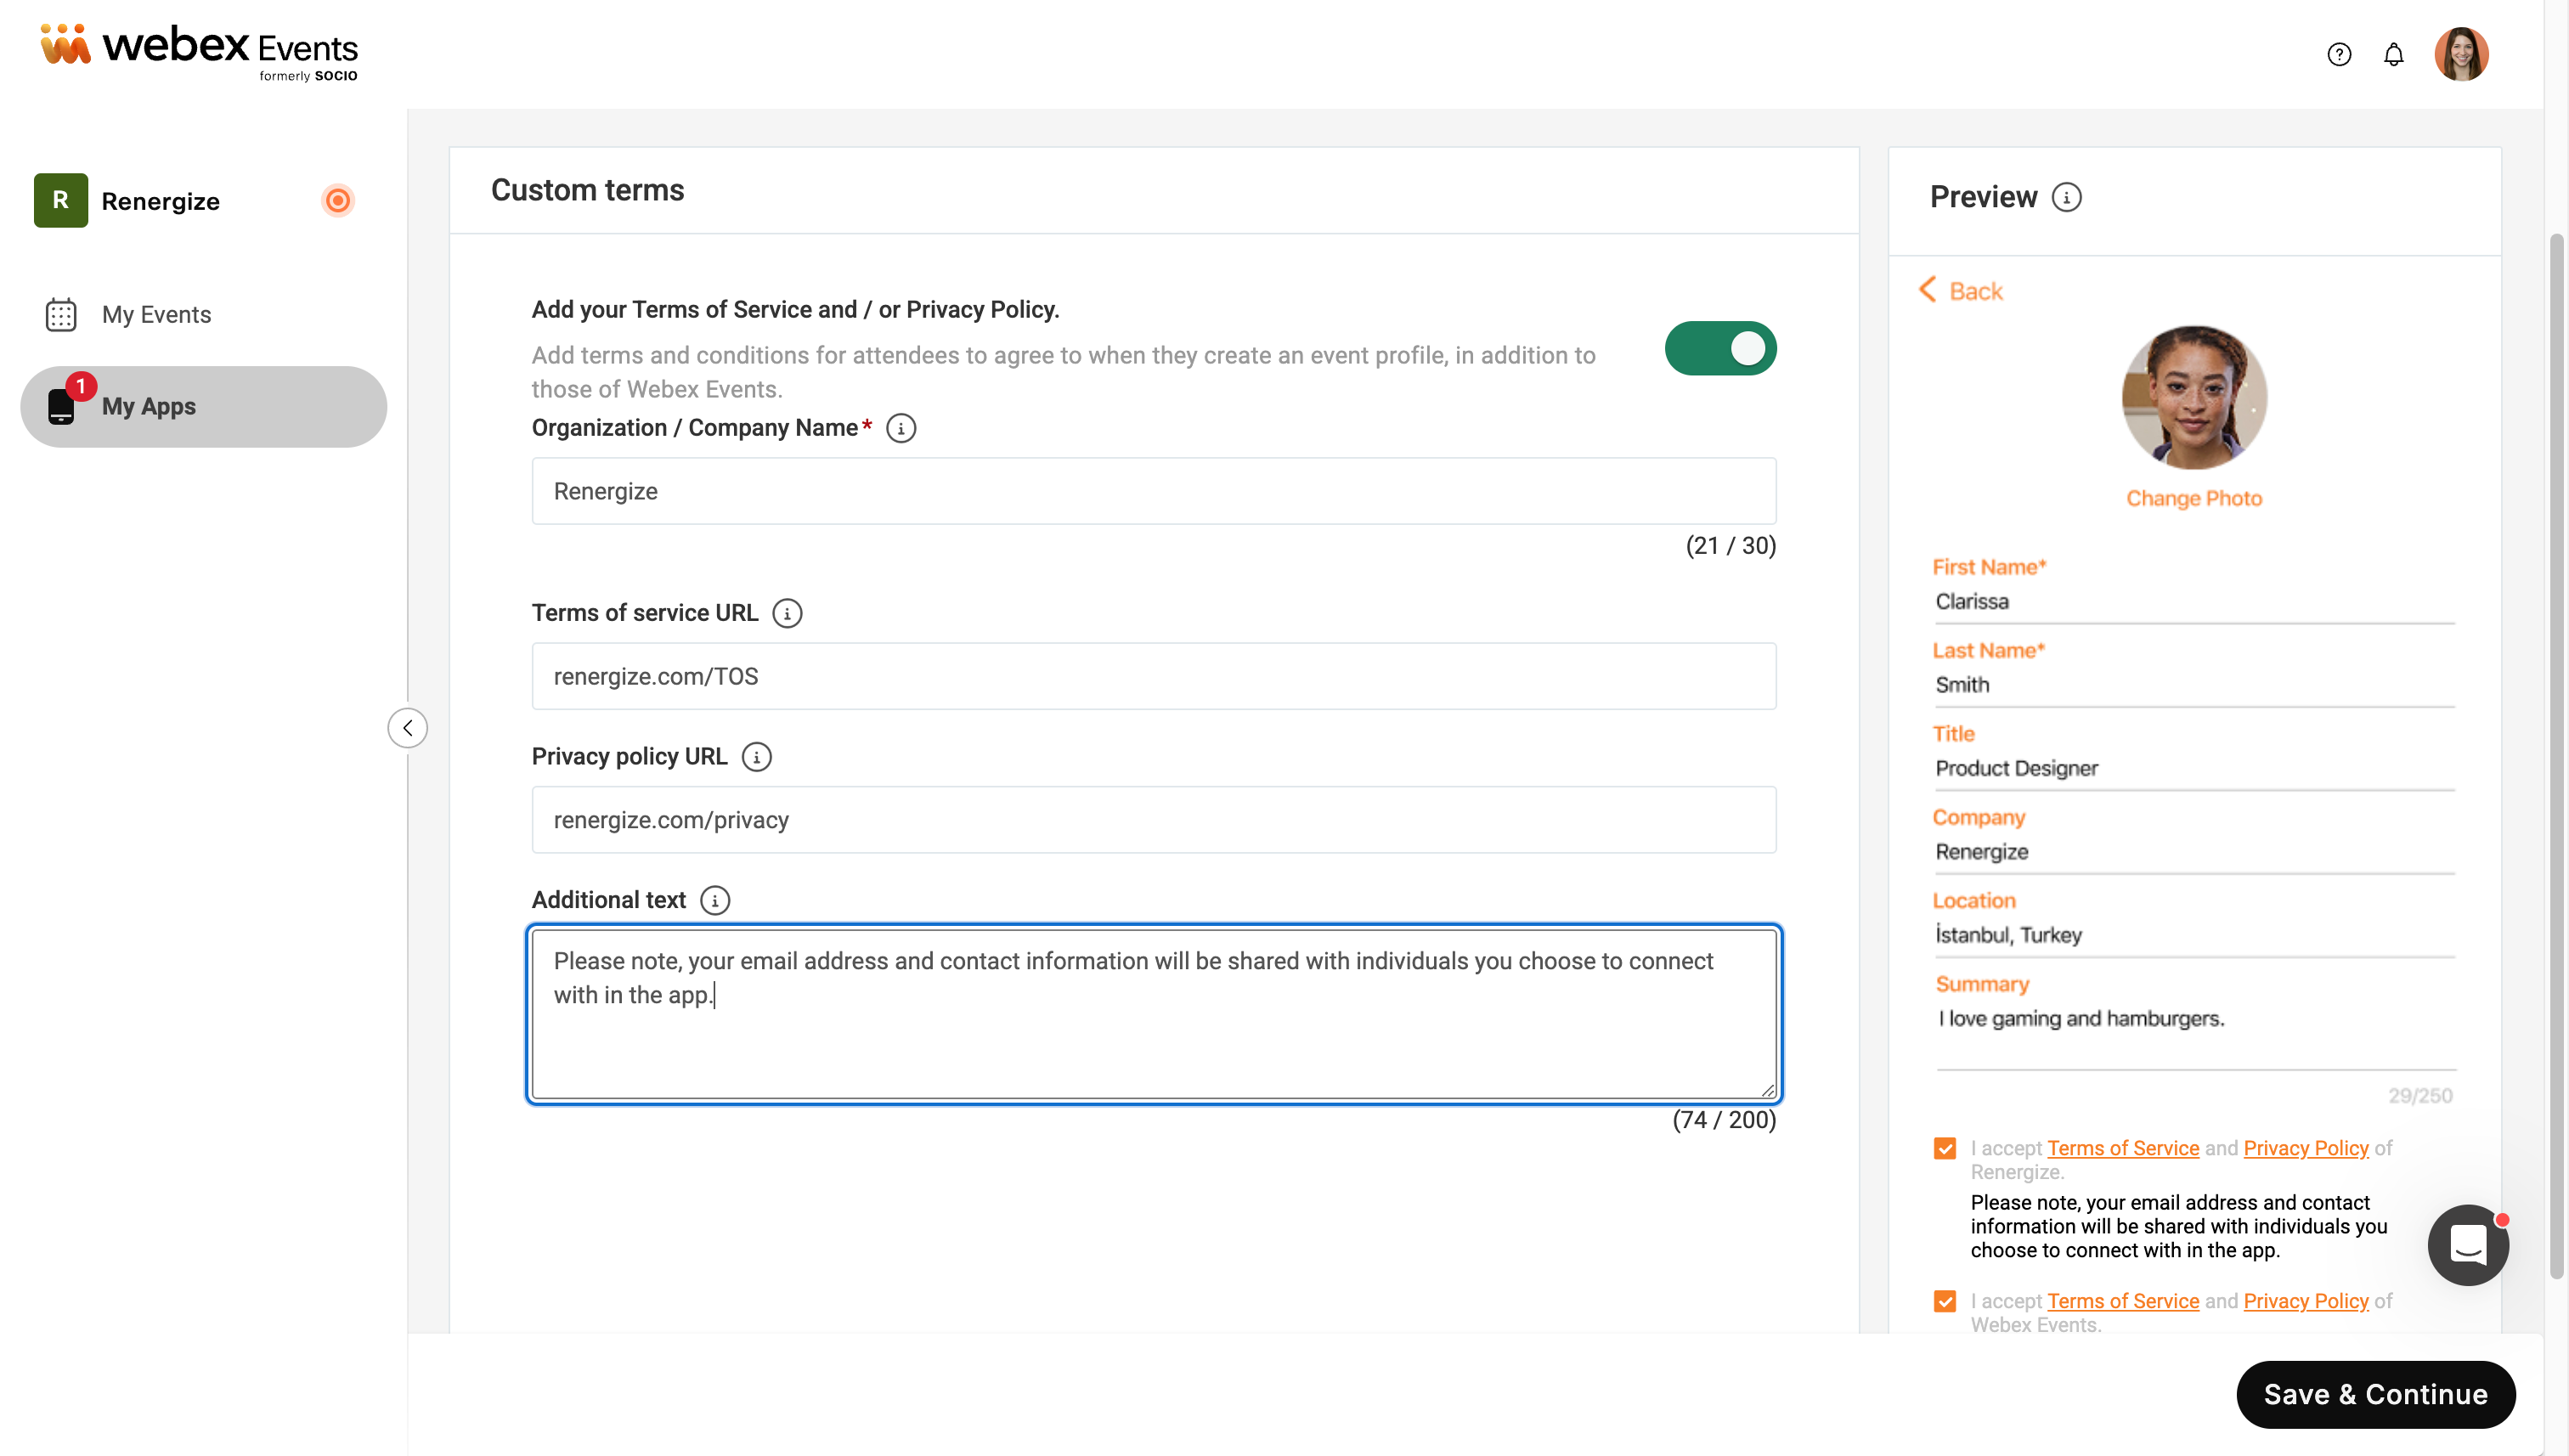Click the Back chevron in preview
Viewport: 2569px width, 1456px height.
(x=1927, y=290)
